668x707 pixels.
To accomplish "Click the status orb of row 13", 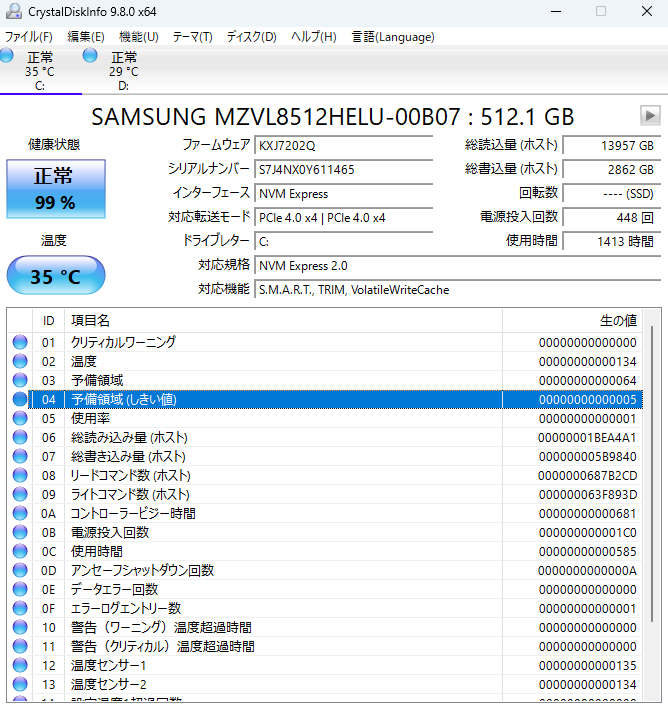I will tap(20, 684).
